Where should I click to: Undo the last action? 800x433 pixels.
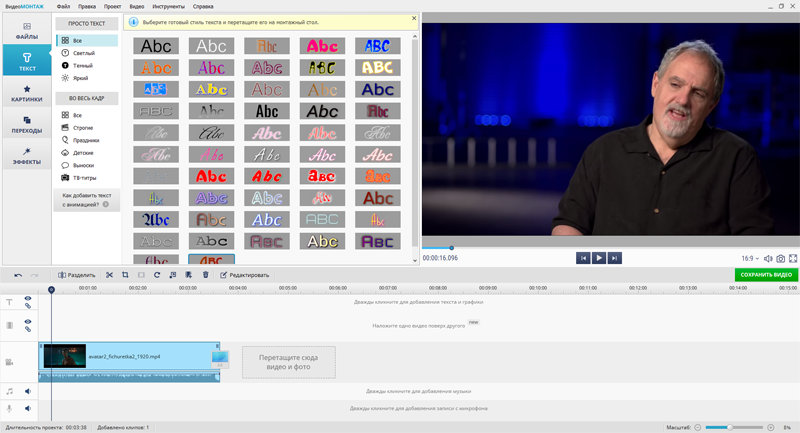point(17,274)
